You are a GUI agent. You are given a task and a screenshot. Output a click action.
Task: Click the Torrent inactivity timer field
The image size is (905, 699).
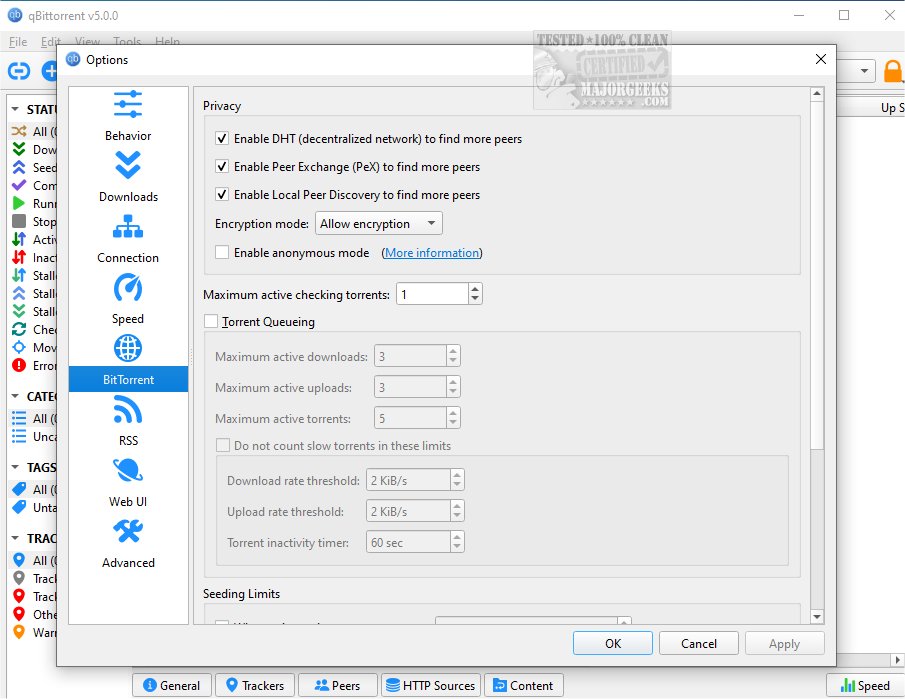pyautogui.click(x=408, y=542)
